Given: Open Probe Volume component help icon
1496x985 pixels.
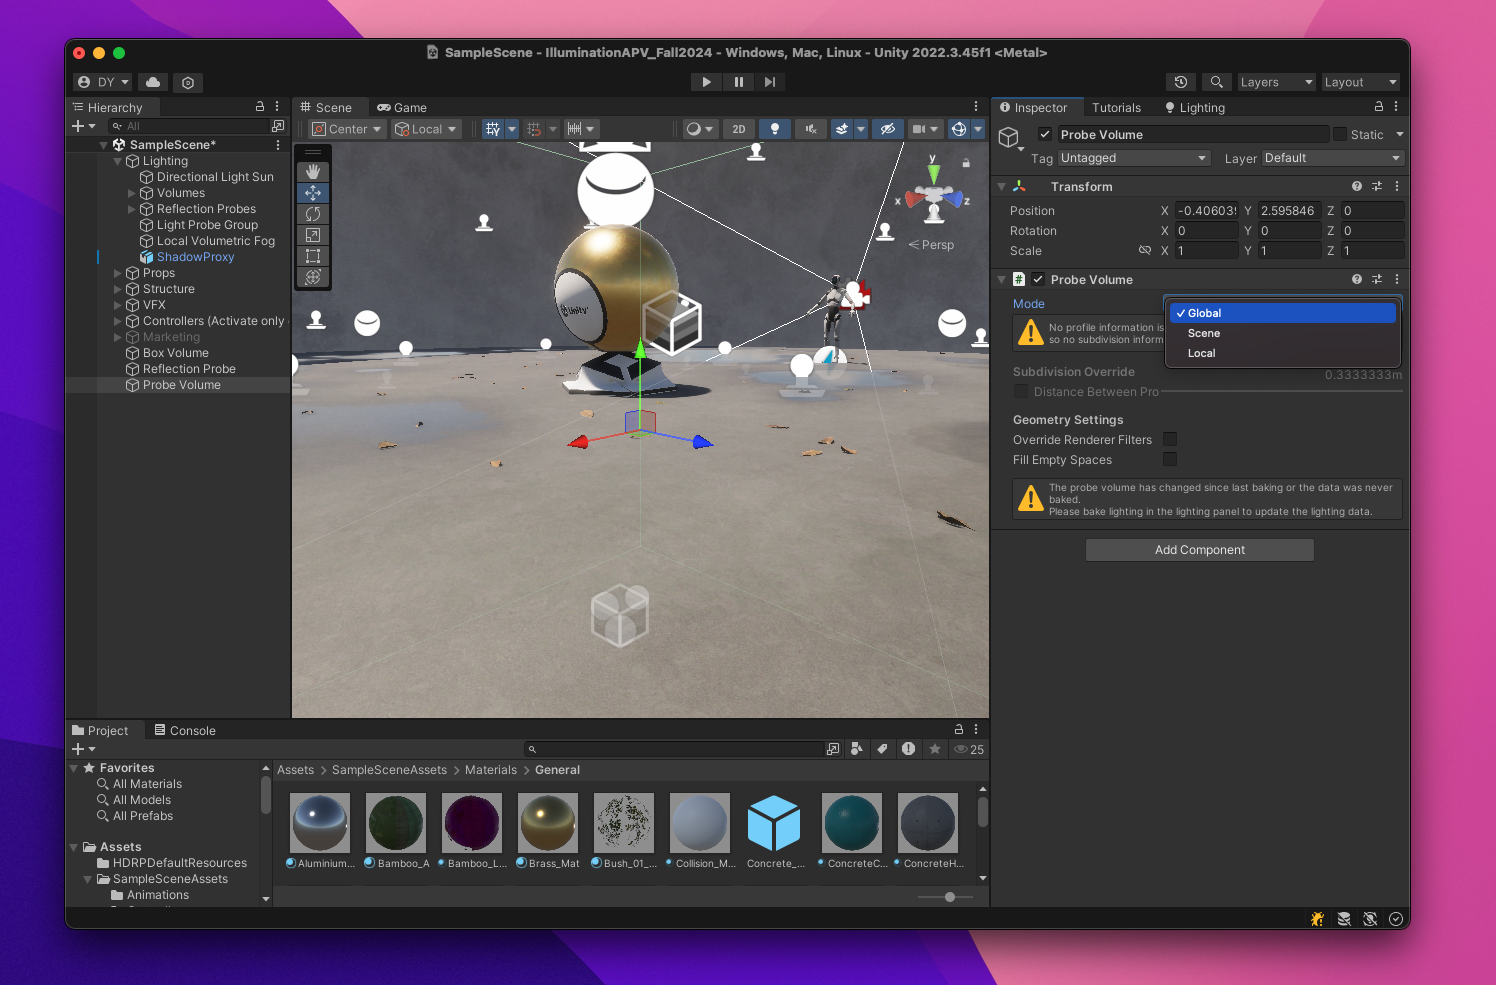Looking at the screenshot, I should click(x=1357, y=280).
